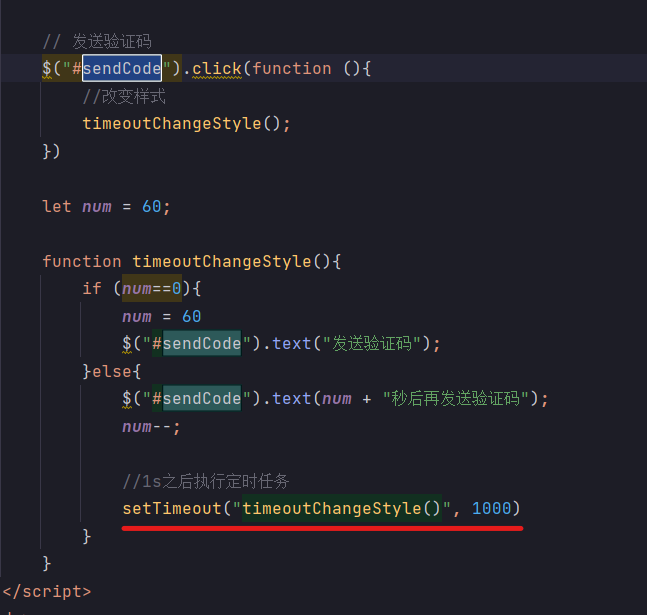Click the "timeoutChangeStyle()" string in setTimeout
This screenshot has width=647, height=615.
click(x=342, y=509)
